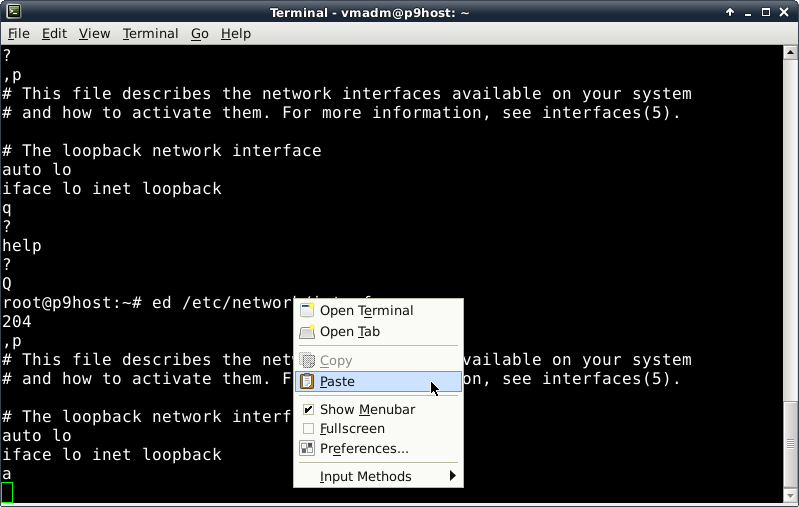799x507 pixels.
Task: Open the File menu
Action: pos(18,33)
